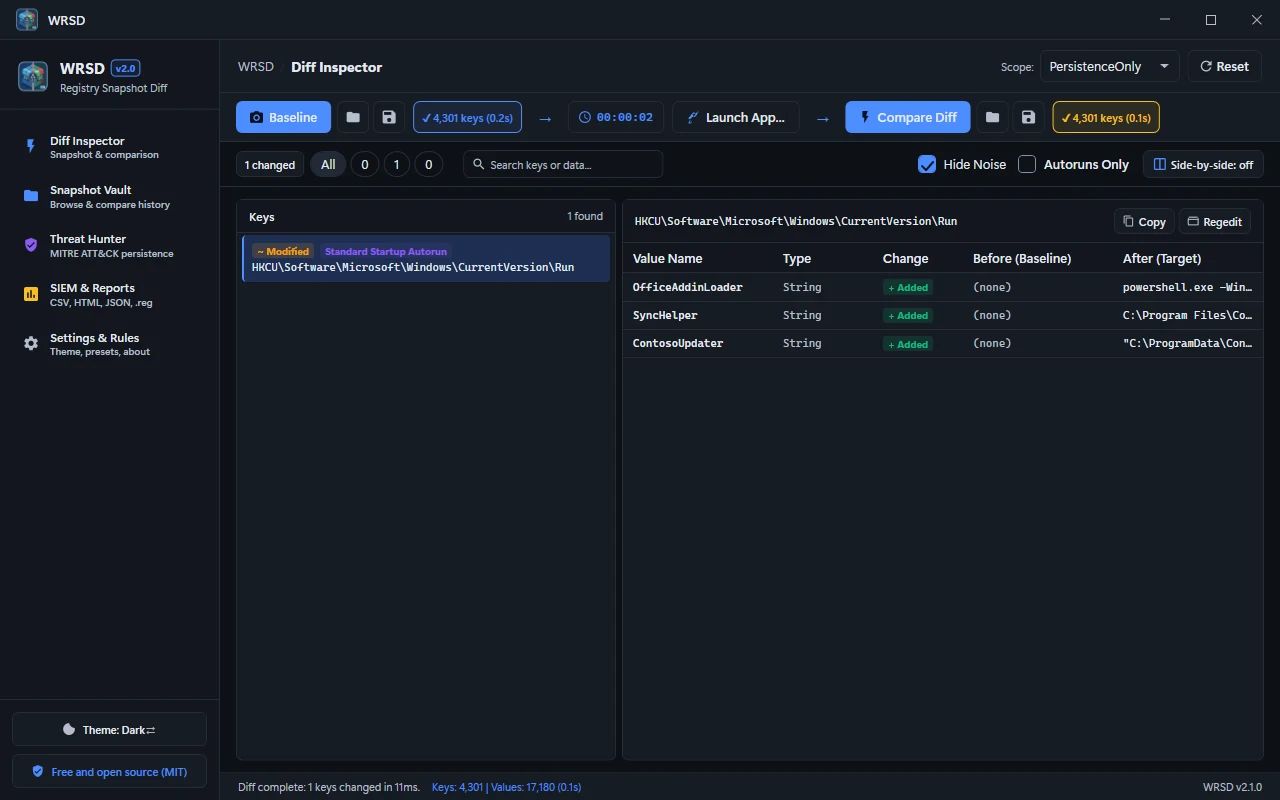The image size is (1280, 800).
Task: Load baseline snapshot via the folder icon next to Baseline
Action: point(353,117)
